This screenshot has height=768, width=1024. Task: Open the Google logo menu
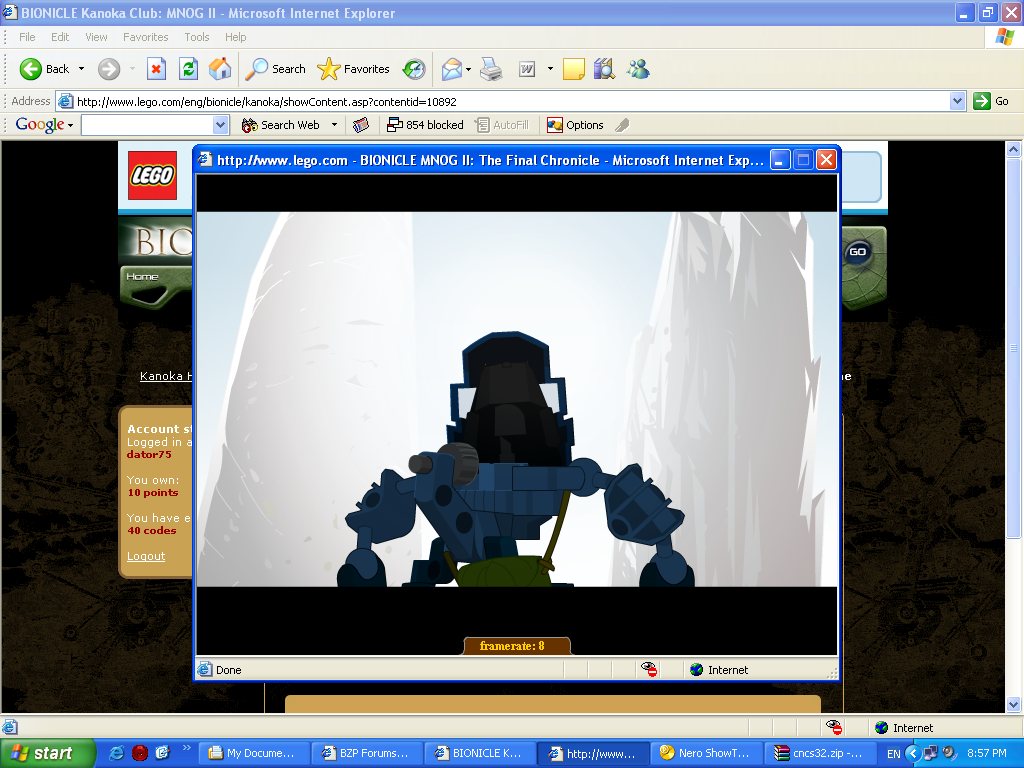click(44, 125)
